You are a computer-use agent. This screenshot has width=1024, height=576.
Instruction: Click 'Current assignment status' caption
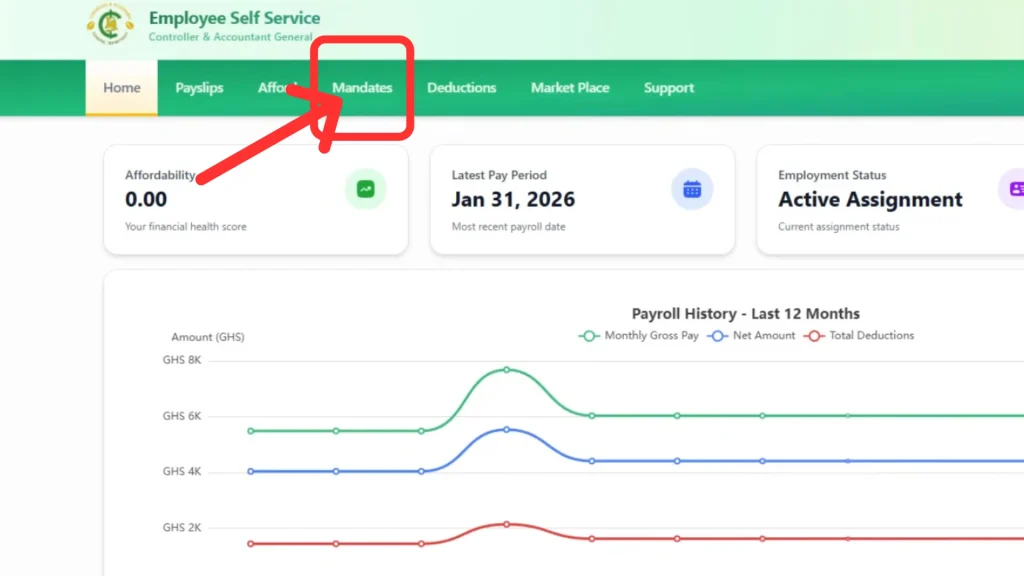(839, 227)
